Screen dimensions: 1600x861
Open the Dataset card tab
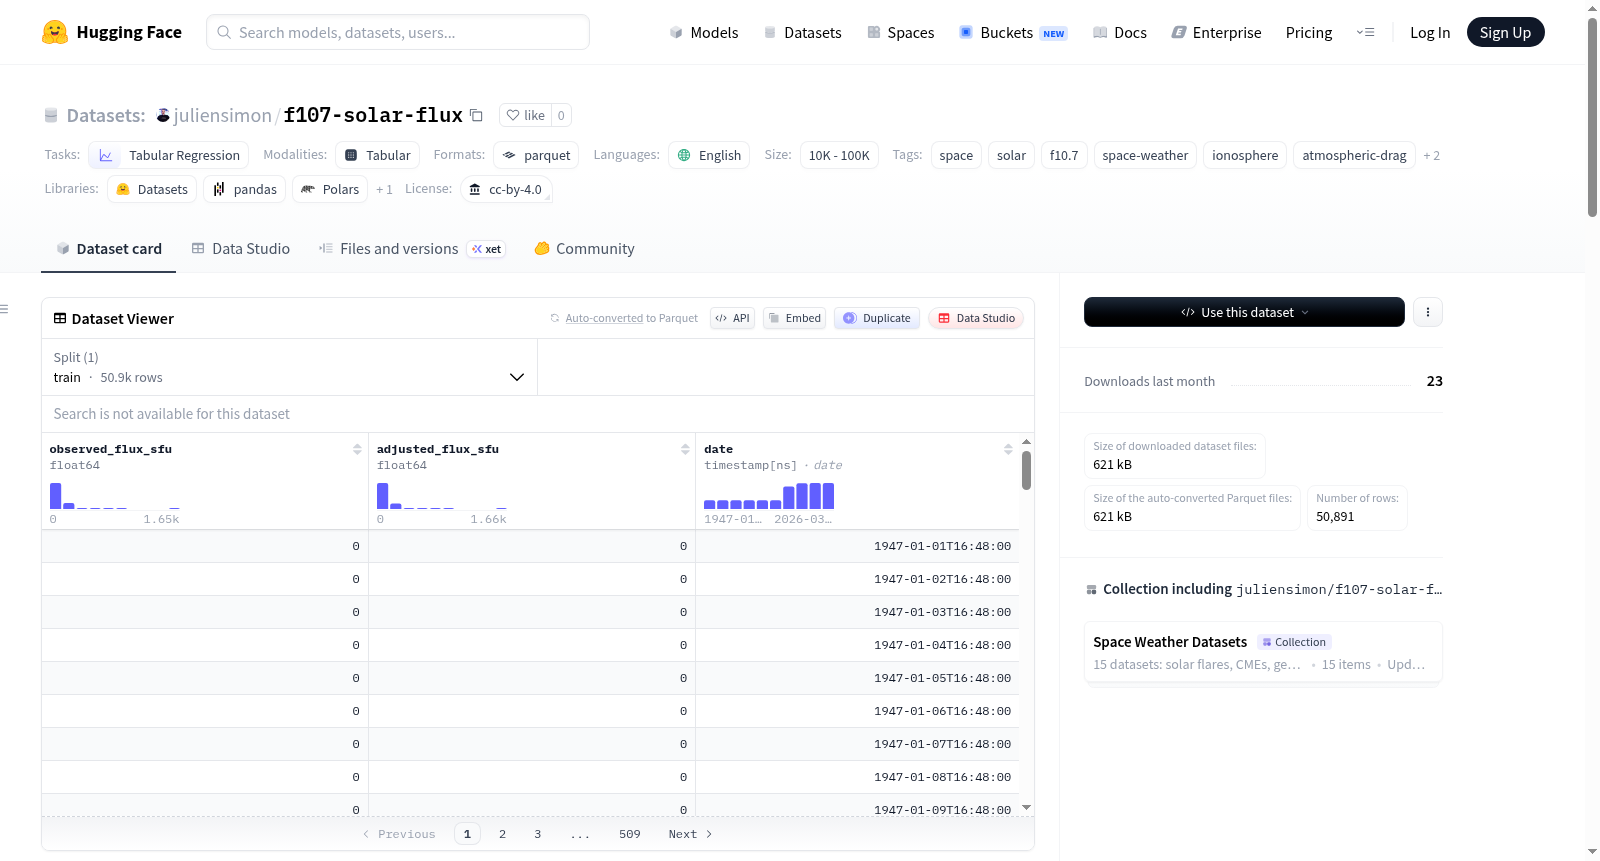[x=109, y=249]
